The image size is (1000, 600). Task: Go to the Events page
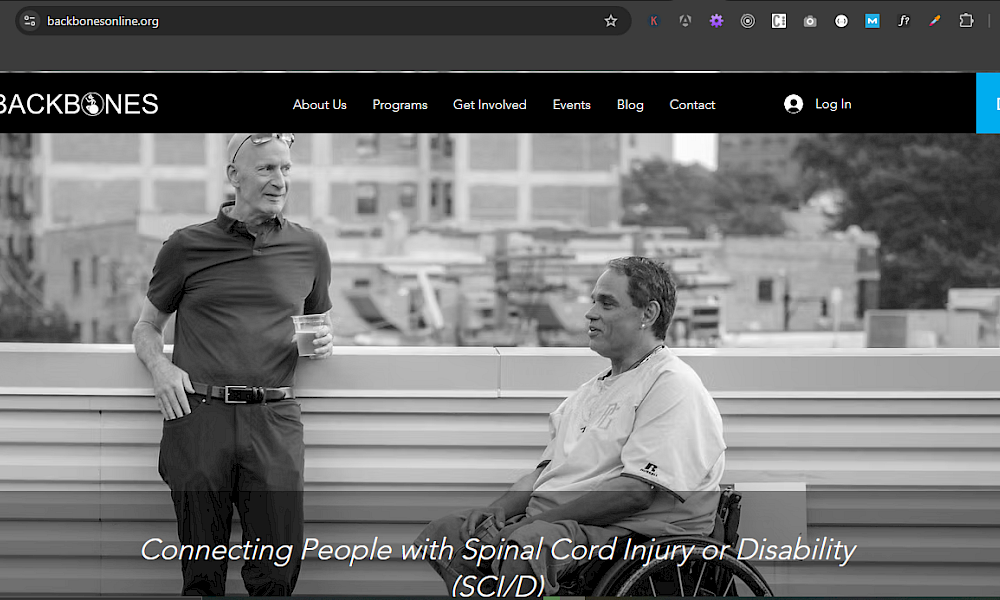[x=571, y=105]
